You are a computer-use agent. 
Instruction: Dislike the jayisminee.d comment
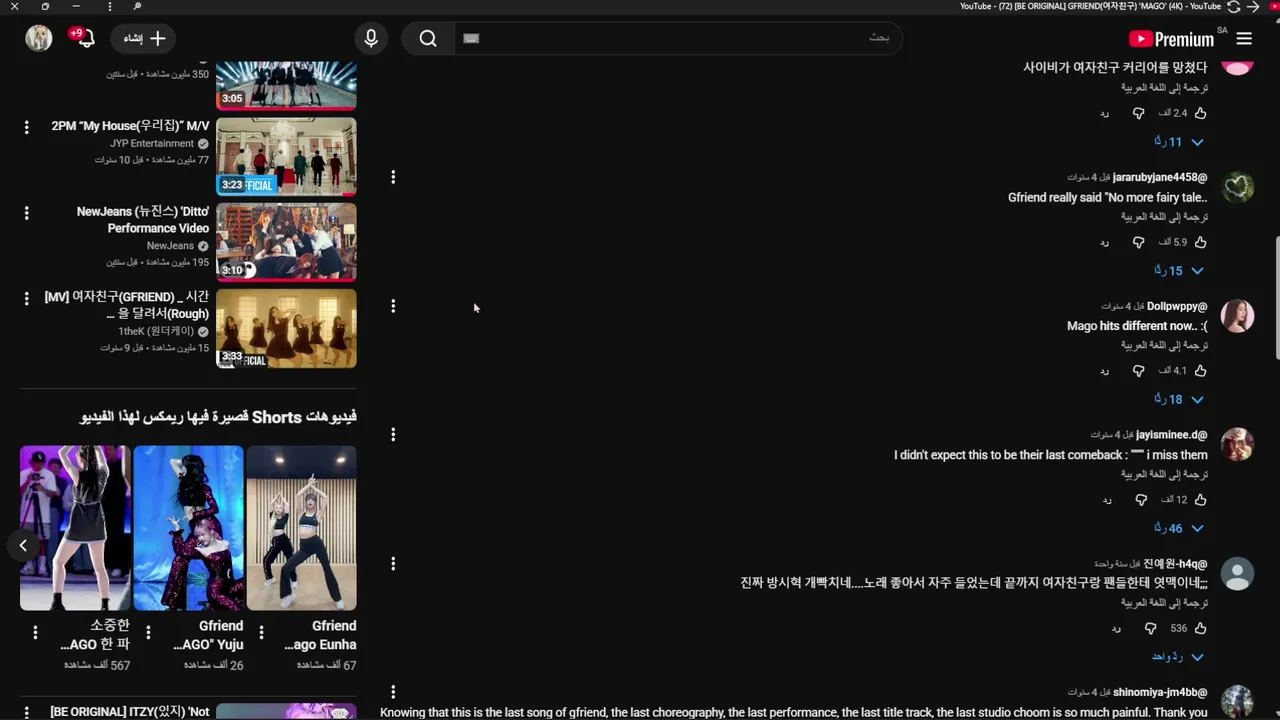point(1141,499)
